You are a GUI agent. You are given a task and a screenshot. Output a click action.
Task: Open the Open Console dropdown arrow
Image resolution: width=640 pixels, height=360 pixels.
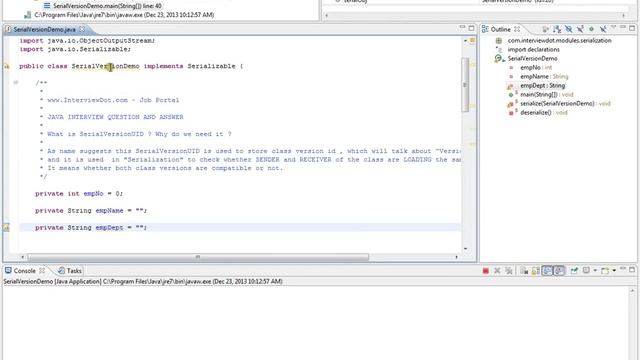(x=614, y=271)
